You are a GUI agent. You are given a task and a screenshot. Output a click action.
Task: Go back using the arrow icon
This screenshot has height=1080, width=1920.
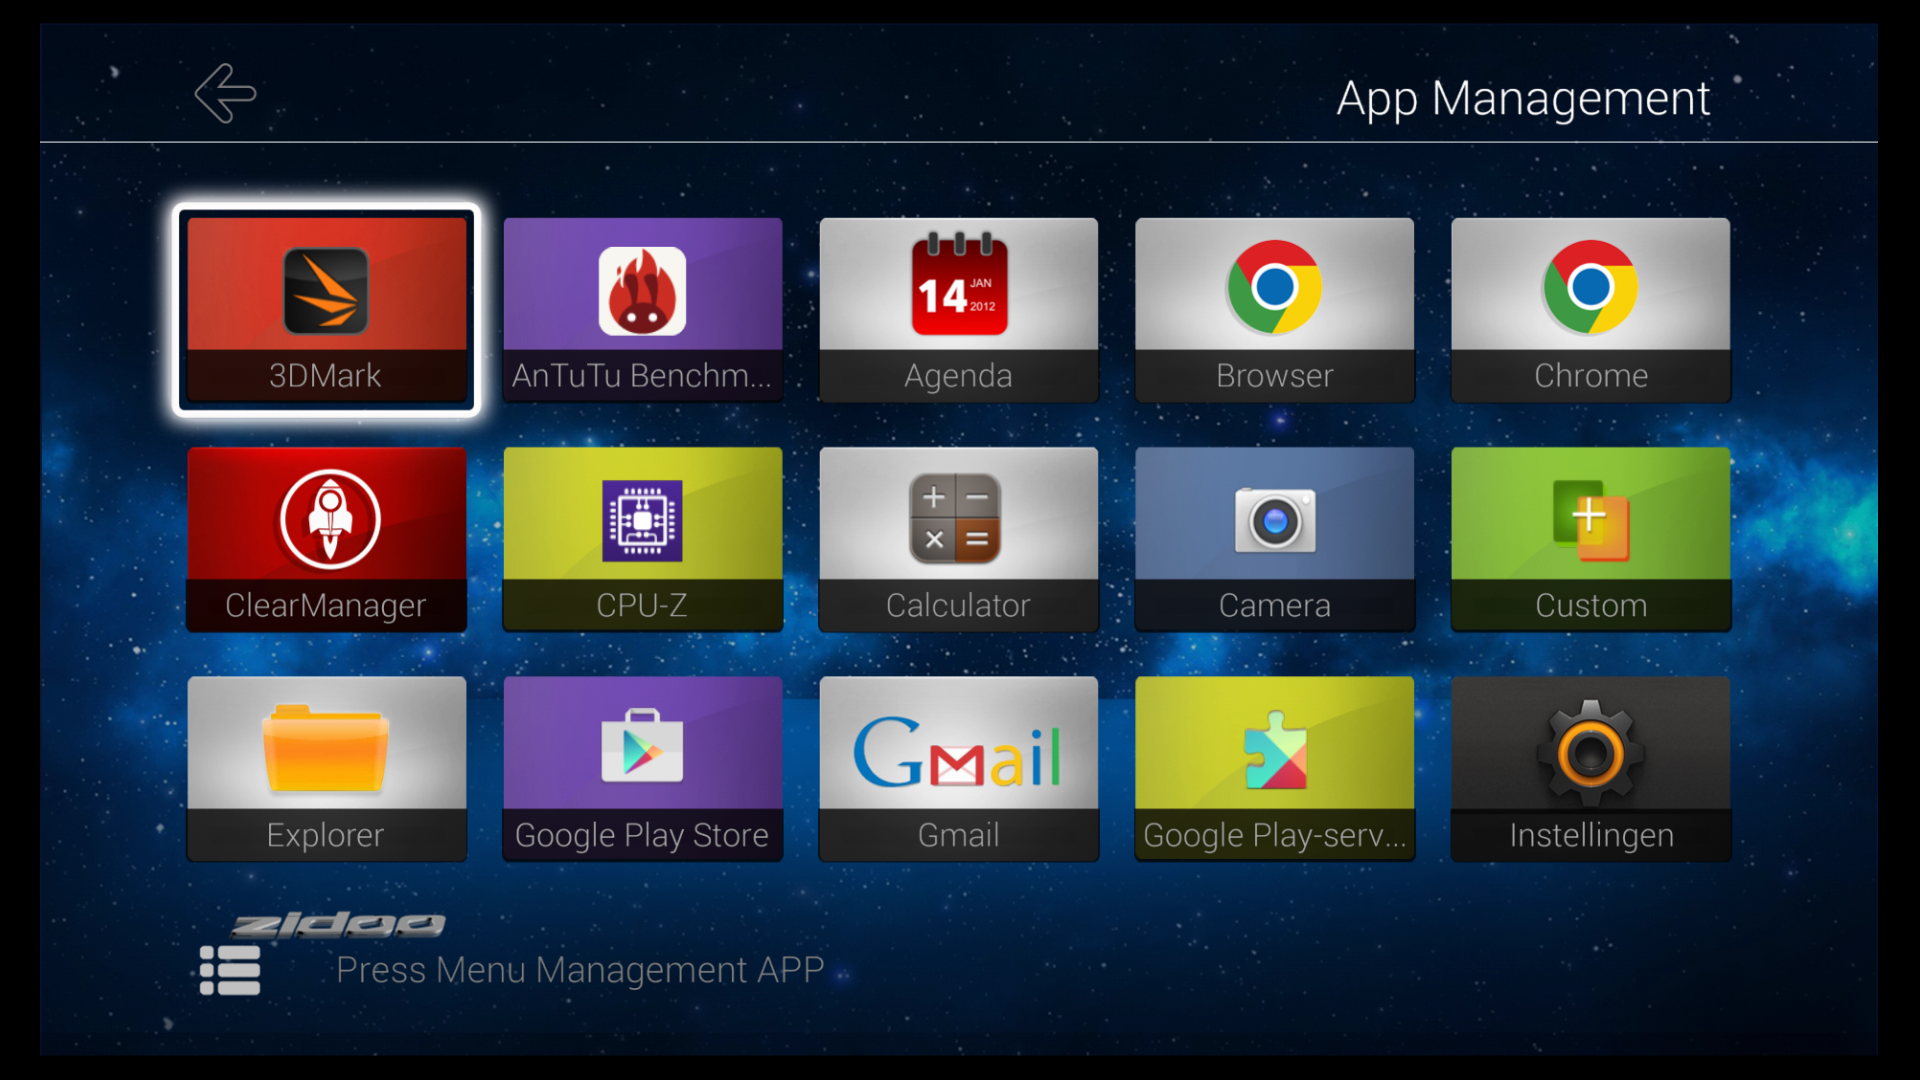(225, 94)
